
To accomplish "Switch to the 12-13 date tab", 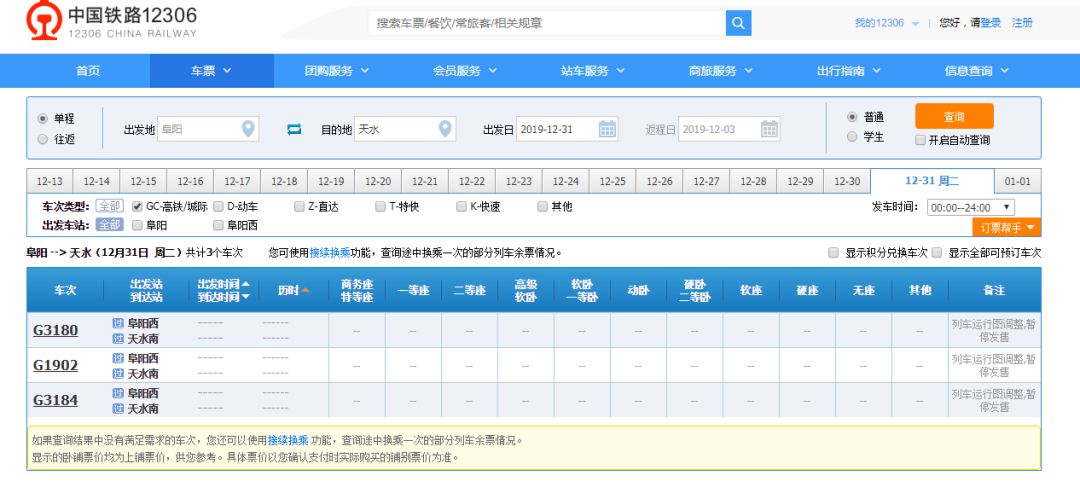I will (50, 181).
